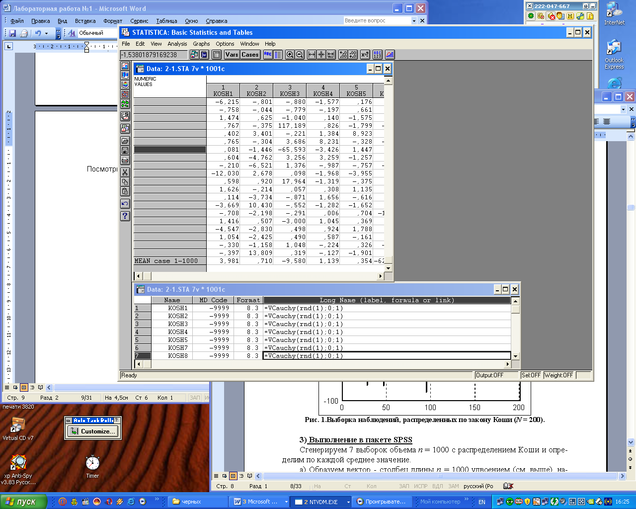Click the horizontal scrollbar of the data spreadsheet
Image resolution: width=636 pixels, height=509 pixels.
tap(260, 274)
